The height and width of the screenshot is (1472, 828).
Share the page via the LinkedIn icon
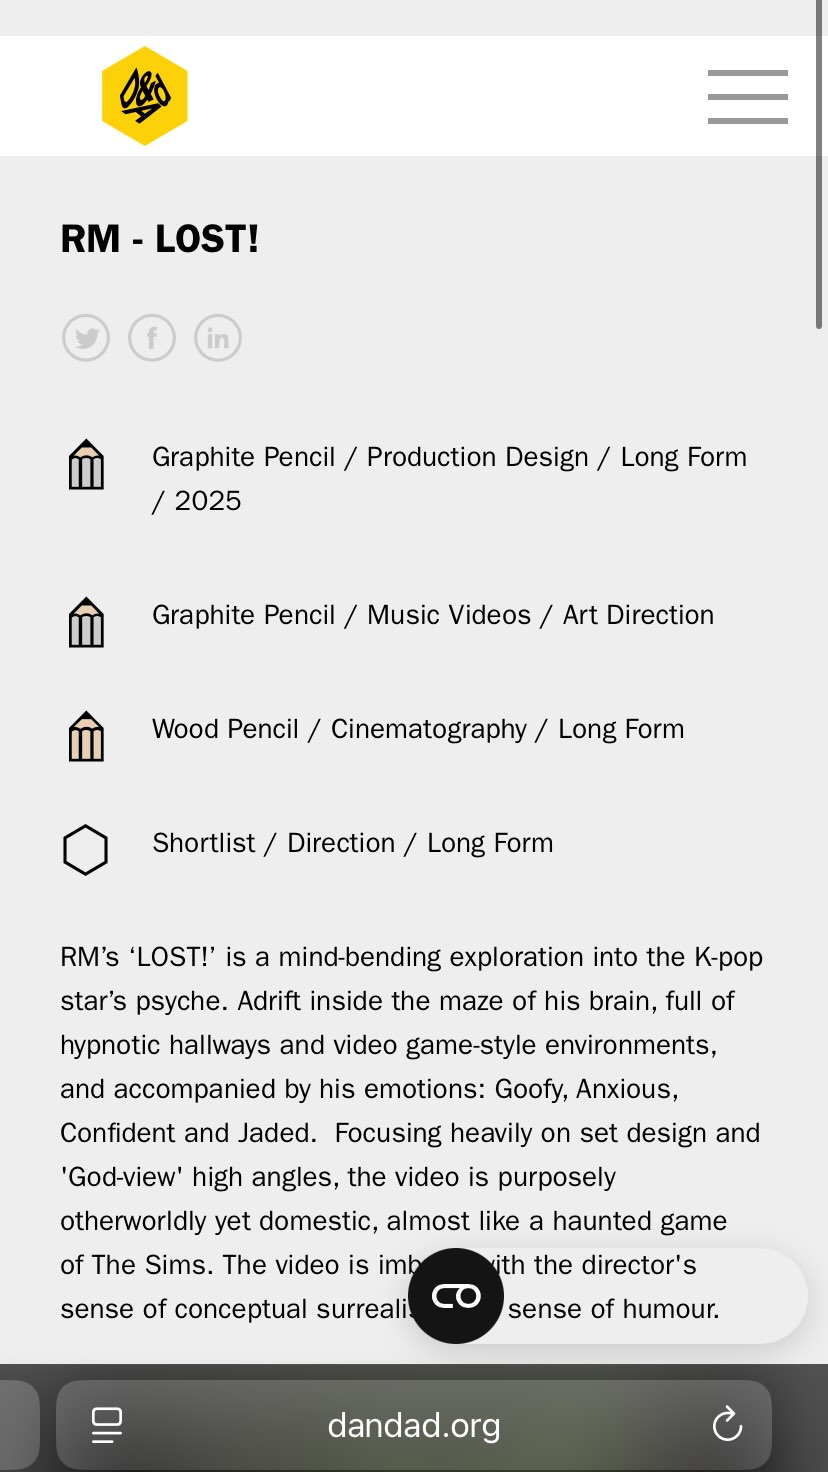point(218,338)
